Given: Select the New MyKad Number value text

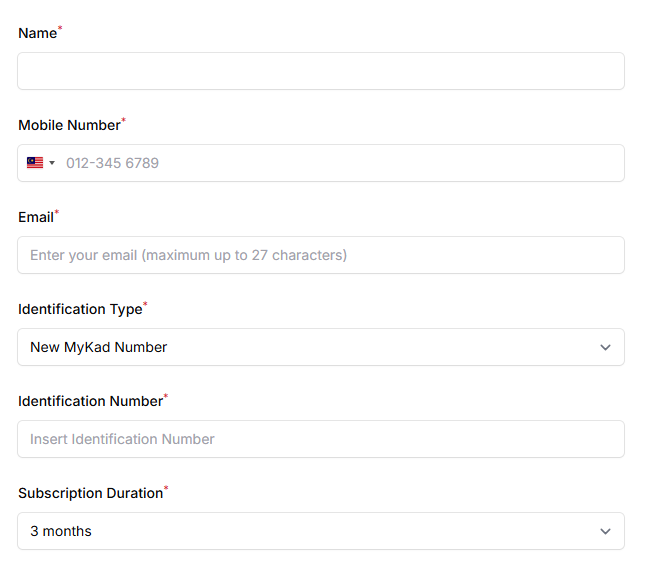Looking at the screenshot, I should (x=99, y=347).
